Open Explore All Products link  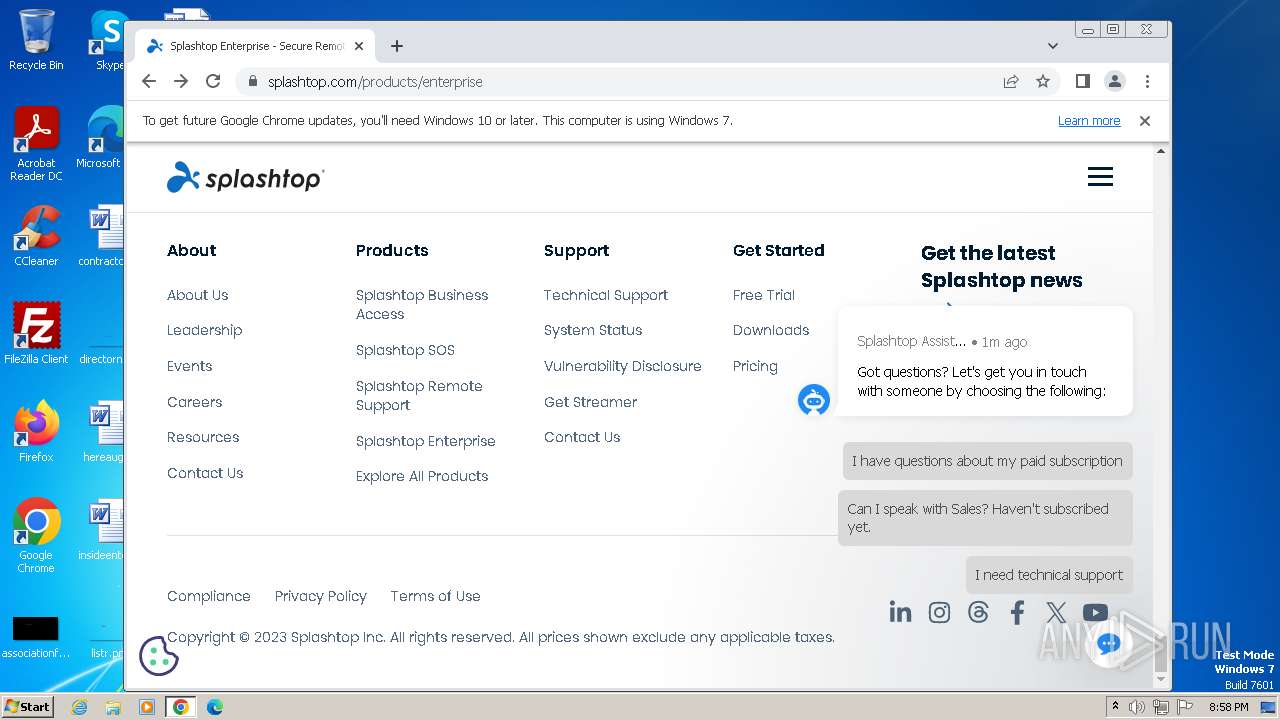(x=422, y=476)
